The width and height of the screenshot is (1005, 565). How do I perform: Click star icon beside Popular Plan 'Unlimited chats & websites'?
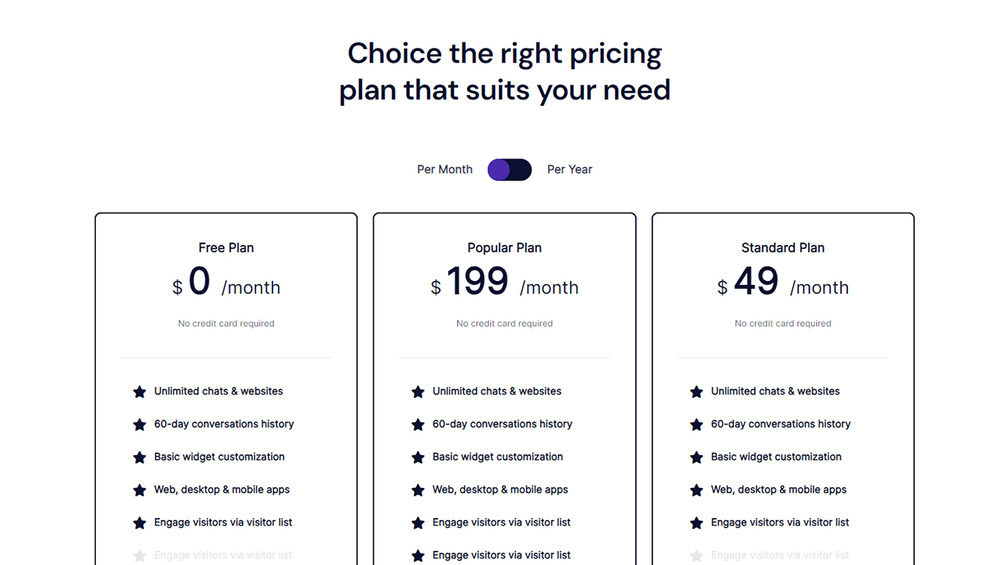(x=418, y=392)
